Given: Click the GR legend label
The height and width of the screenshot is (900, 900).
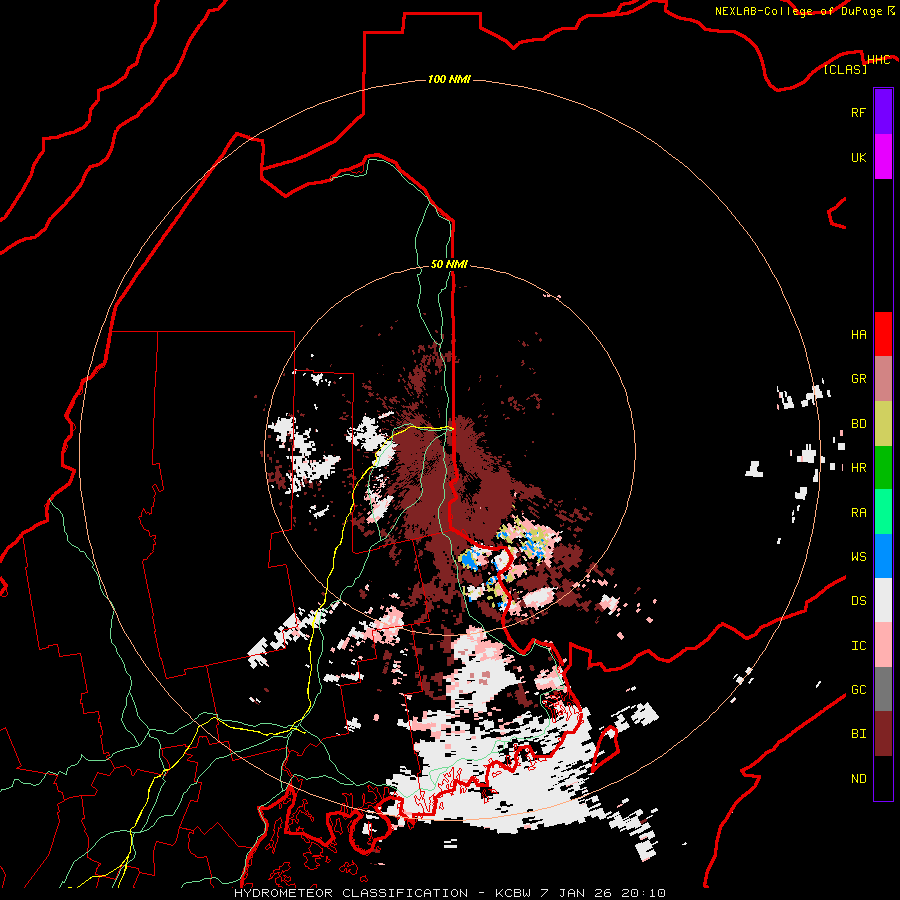Looking at the screenshot, I should (859, 379).
